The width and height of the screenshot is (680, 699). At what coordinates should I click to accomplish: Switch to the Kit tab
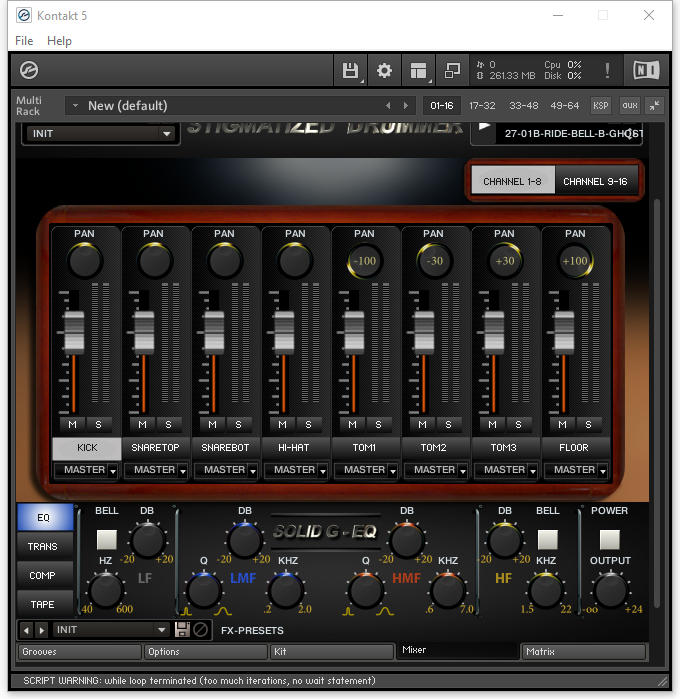pos(332,651)
